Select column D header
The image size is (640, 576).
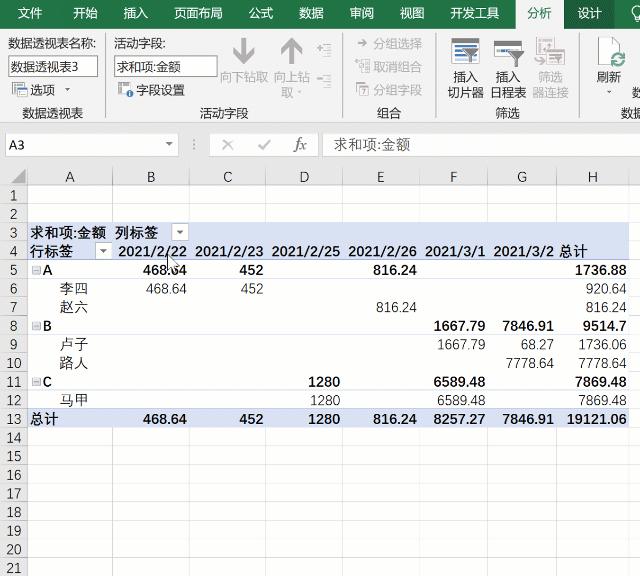[x=304, y=177]
